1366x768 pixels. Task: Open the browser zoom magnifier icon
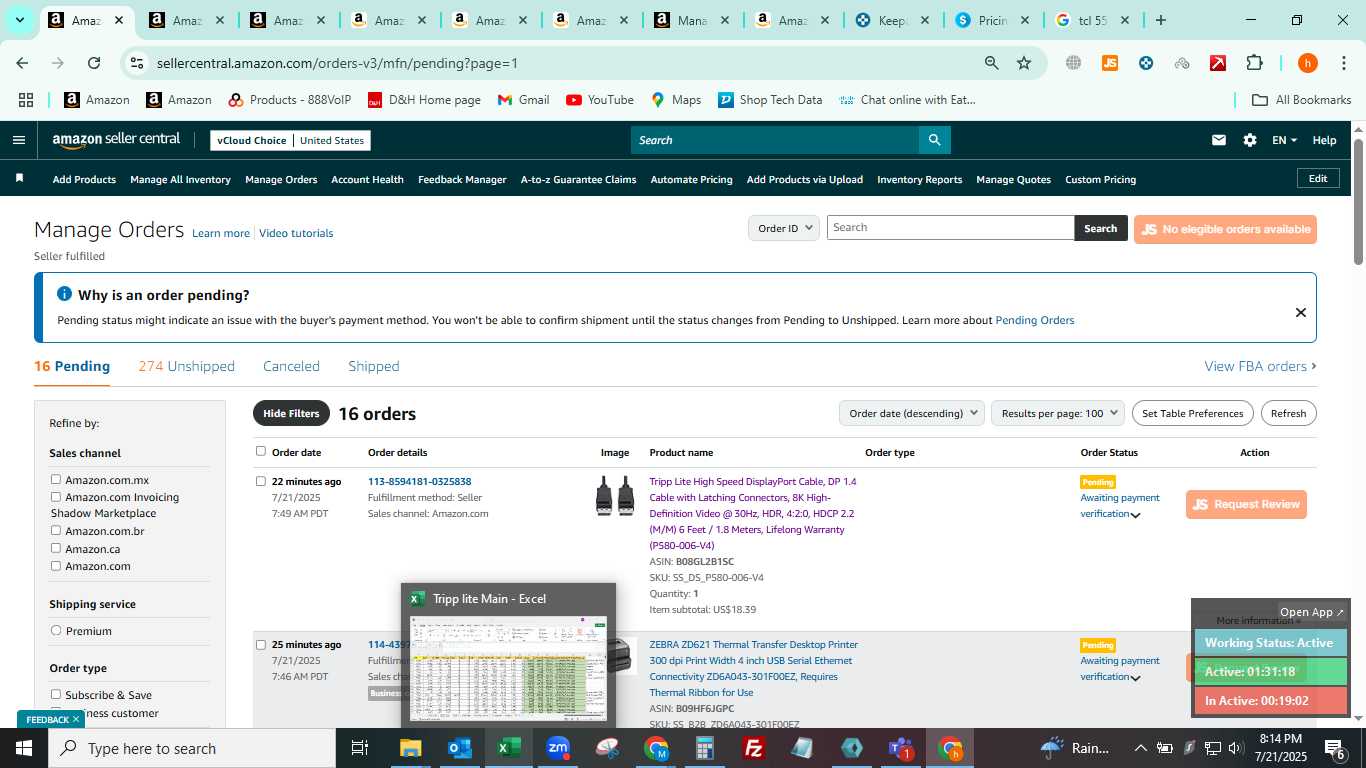tap(991, 63)
